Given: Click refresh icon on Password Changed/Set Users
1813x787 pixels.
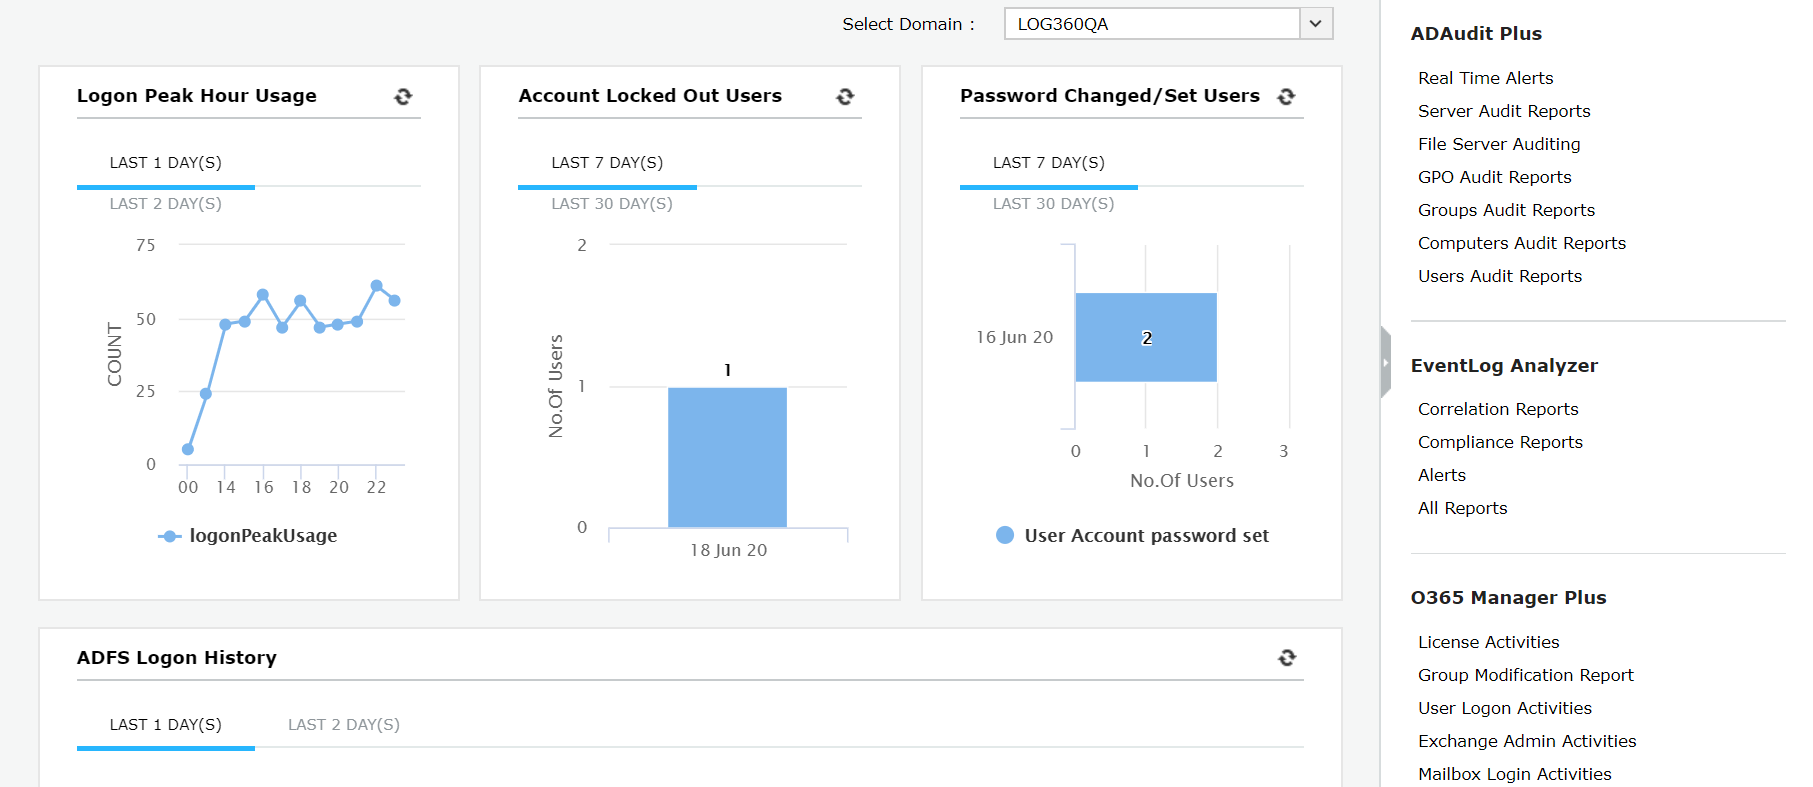Looking at the screenshot, I should pyautogui.click(x=1287, y=97).
